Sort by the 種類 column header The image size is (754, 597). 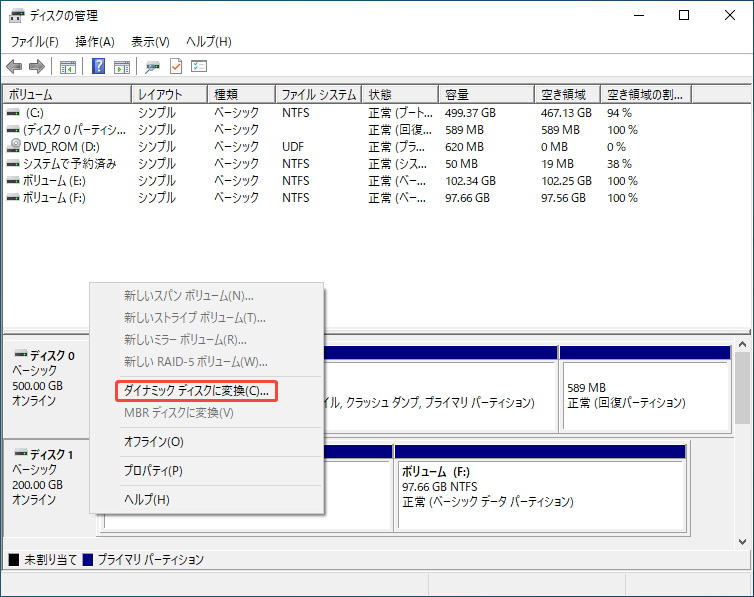coord(242,95)
